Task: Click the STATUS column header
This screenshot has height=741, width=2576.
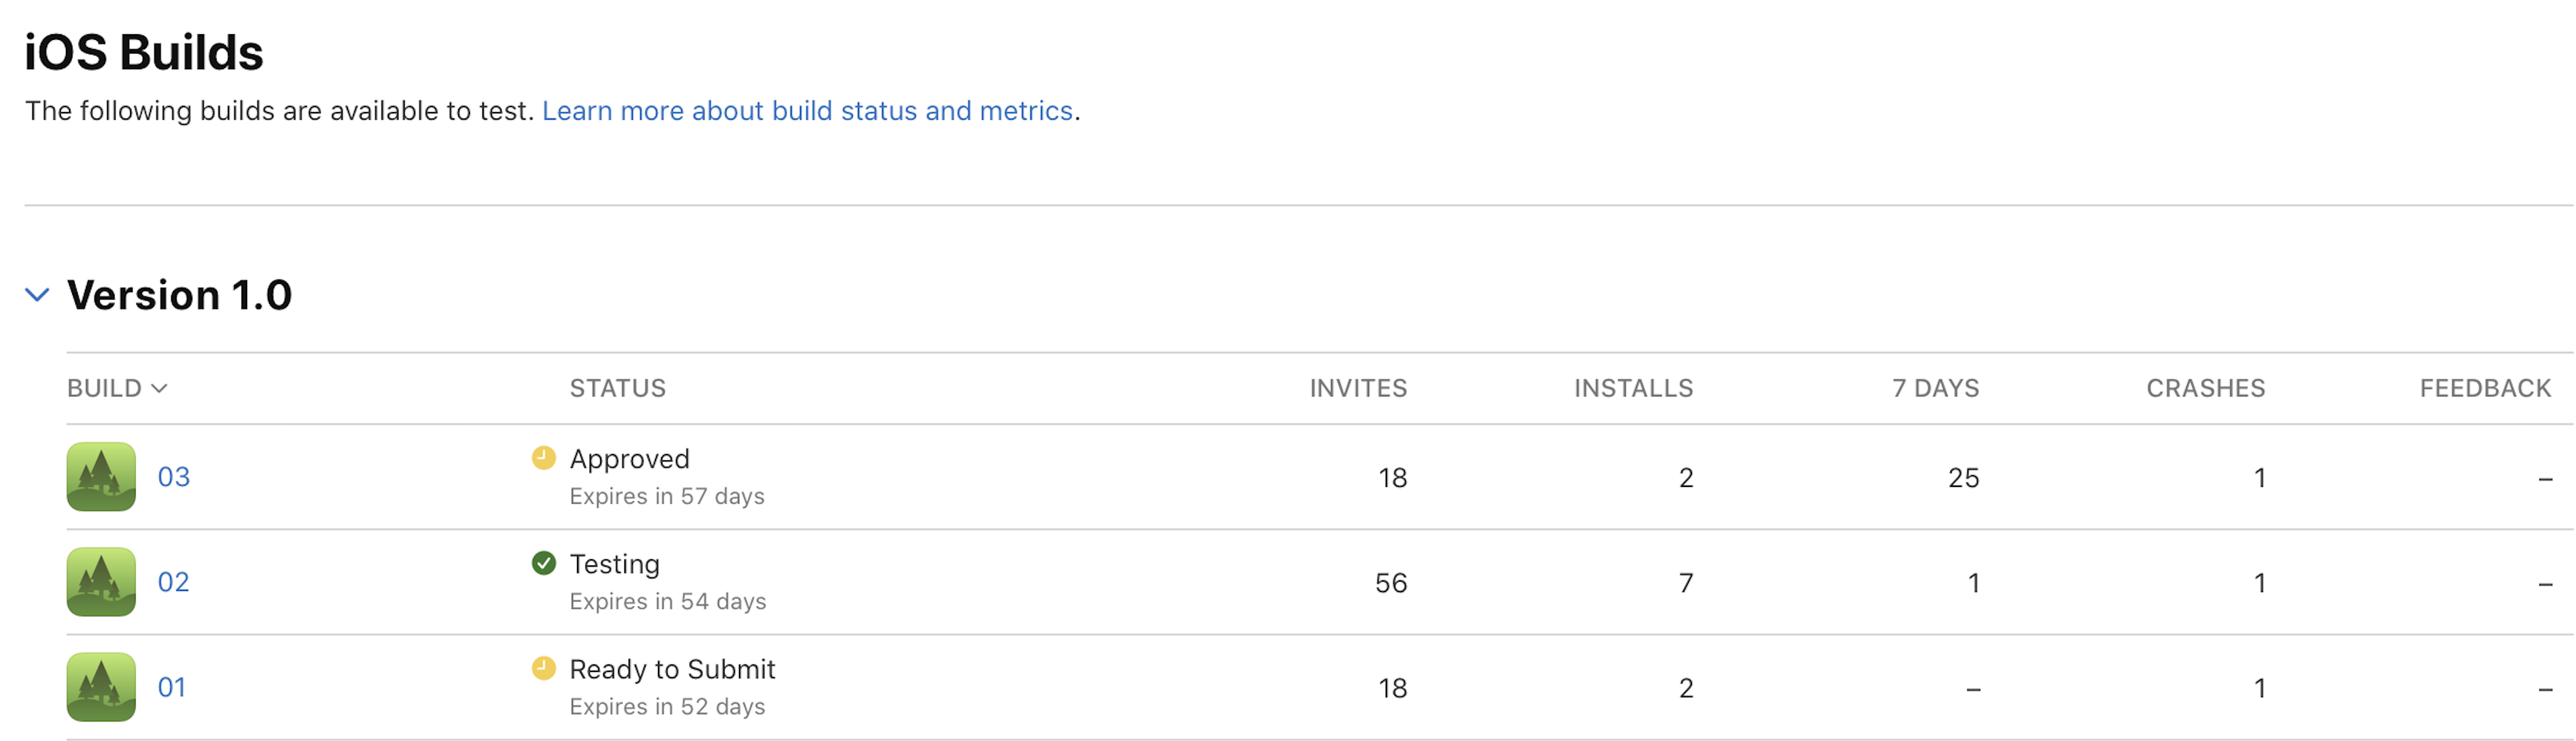Action: 618,388
